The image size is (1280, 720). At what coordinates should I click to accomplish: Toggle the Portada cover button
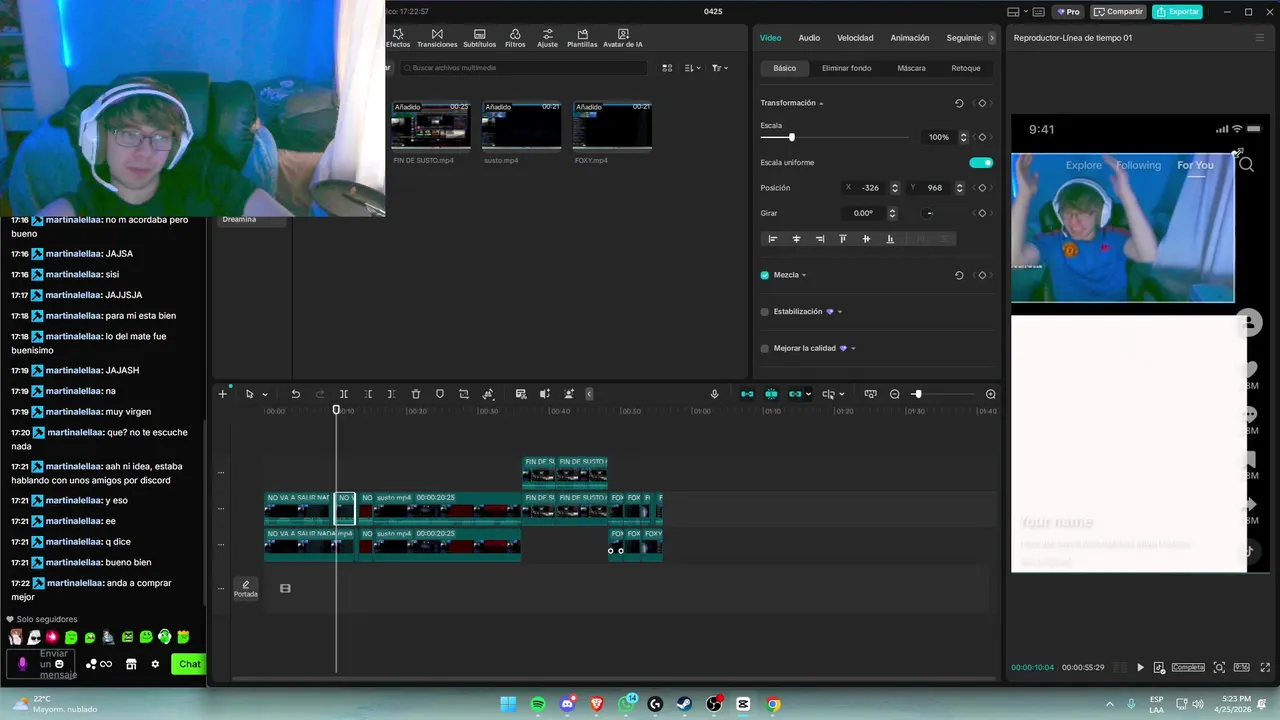(x=245, y=588)
